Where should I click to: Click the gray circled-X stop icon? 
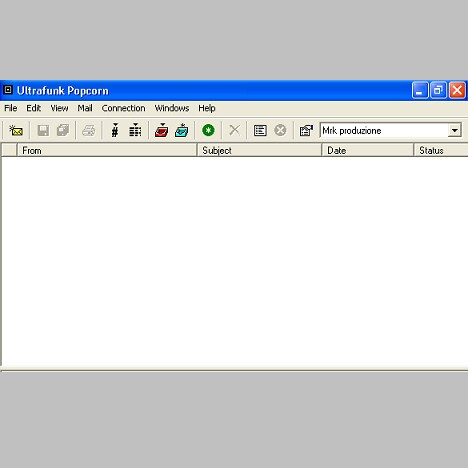(x=280, y=130)
